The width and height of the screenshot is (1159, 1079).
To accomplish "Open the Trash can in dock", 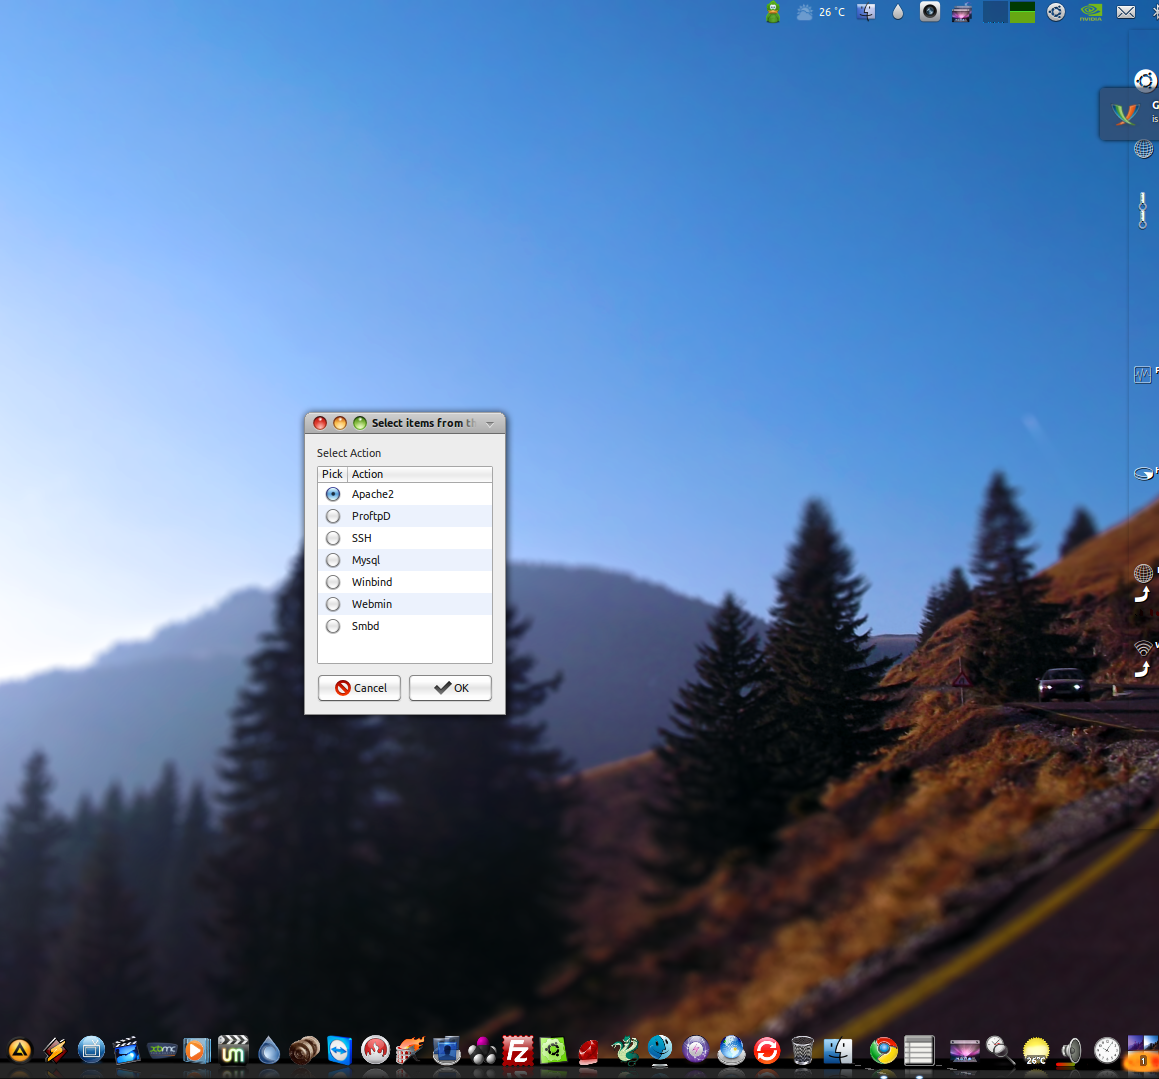I will (803, 1050).
